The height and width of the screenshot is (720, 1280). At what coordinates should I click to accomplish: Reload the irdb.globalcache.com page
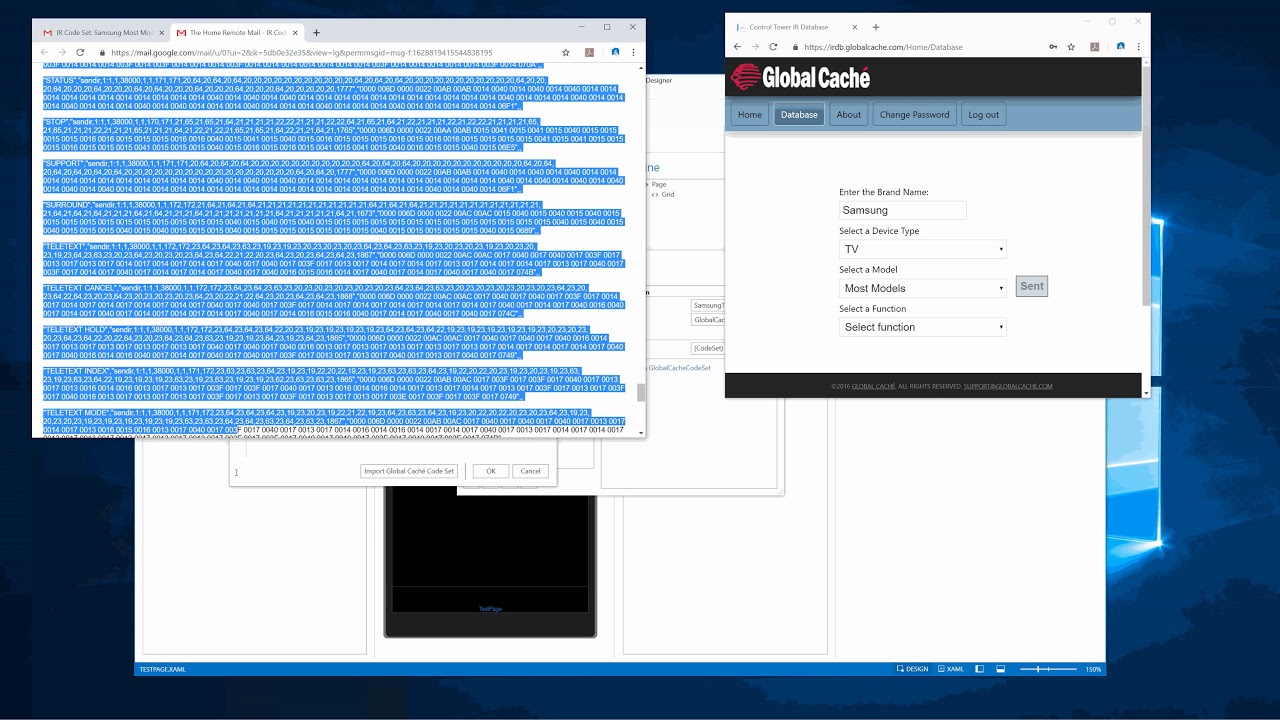click(x=773, y=46)
